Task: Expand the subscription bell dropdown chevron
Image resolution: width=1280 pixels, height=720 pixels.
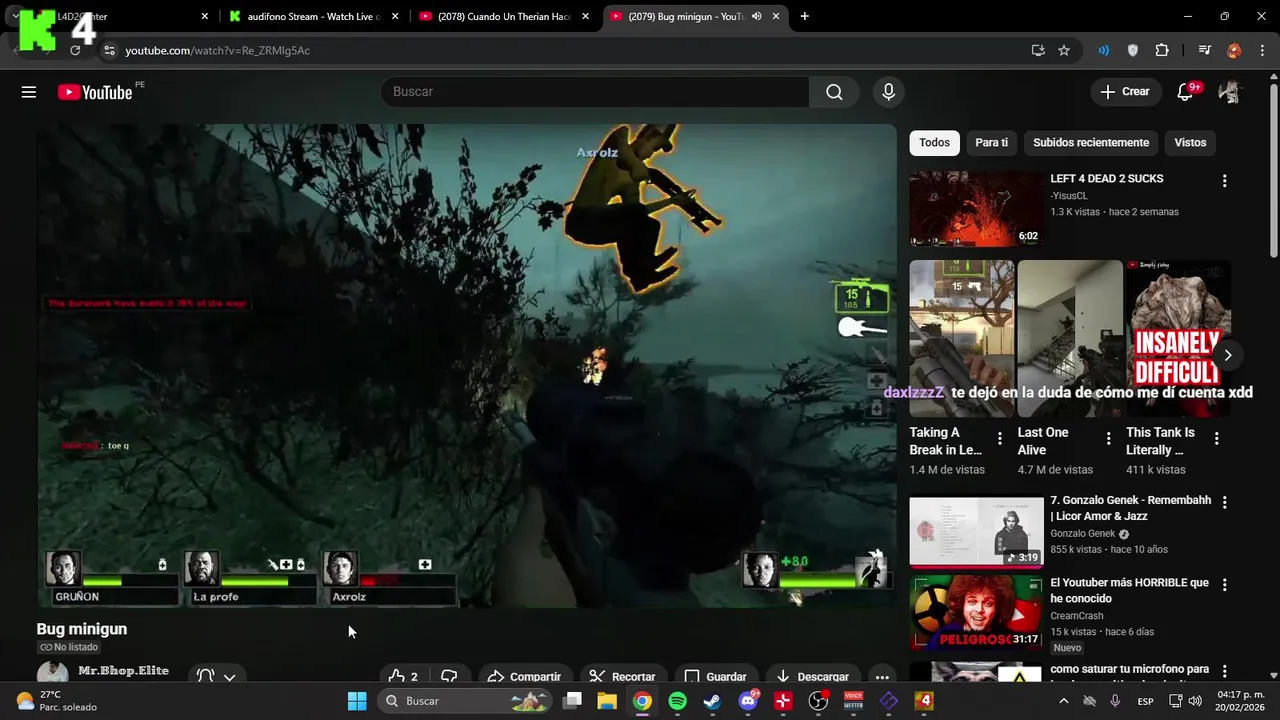Action: point(229,677)
